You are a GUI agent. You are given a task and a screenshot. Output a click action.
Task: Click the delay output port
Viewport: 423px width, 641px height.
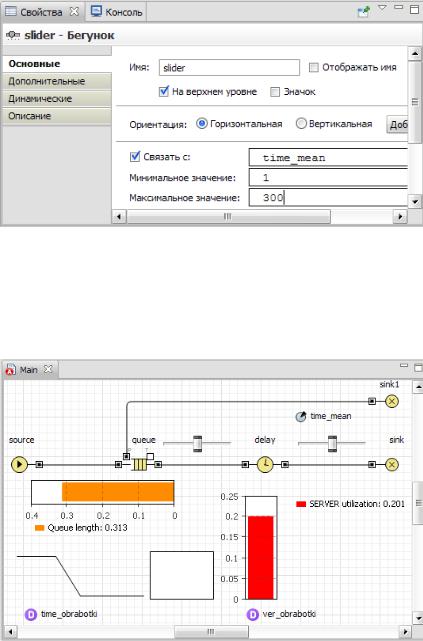pos(285,464)
